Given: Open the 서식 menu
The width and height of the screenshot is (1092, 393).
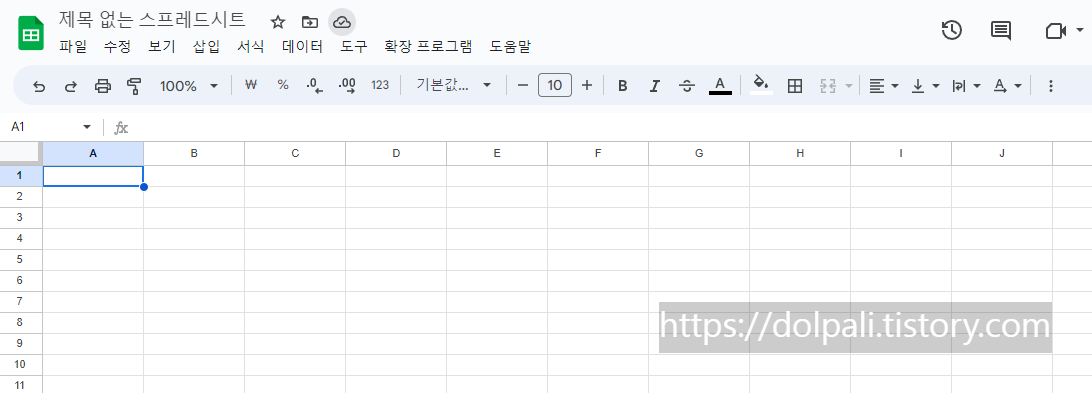Looking at the screenshot, I should [x=251, y=47].
